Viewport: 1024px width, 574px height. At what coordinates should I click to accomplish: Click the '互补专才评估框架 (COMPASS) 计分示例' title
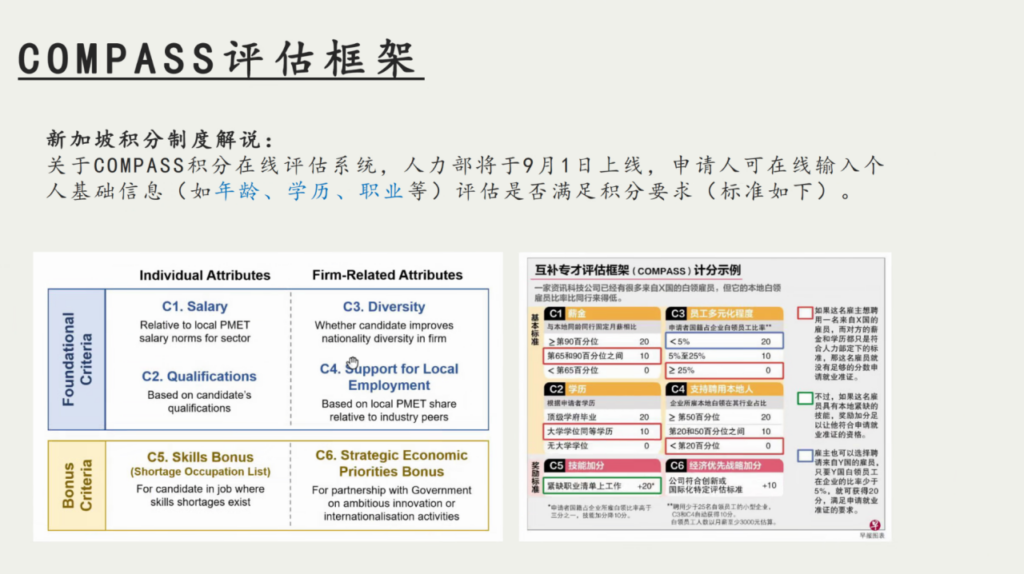click(637, 270)
